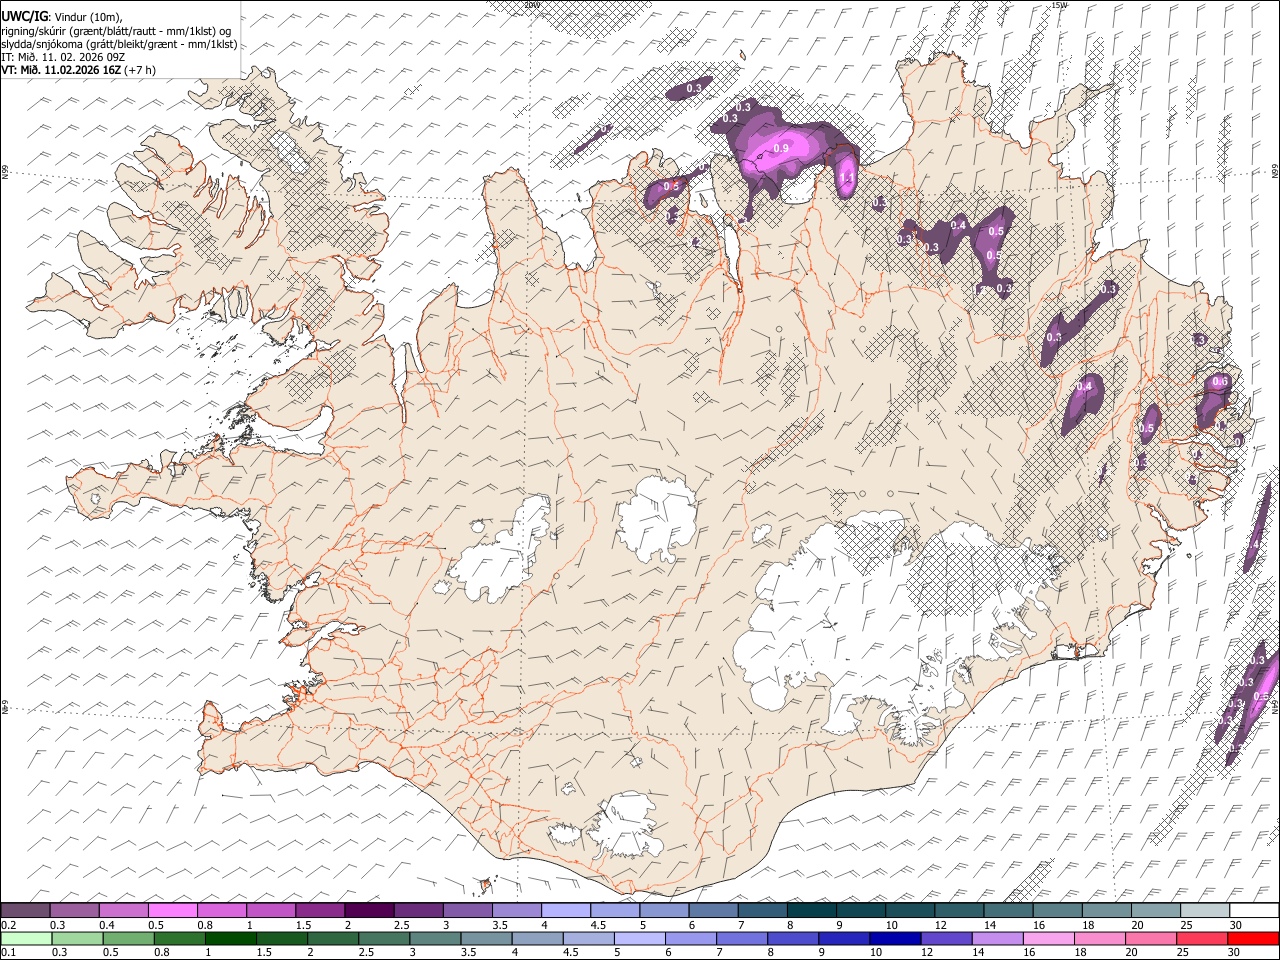Screen dimensions: 1280x960
Task: Click the '1.1' snowfall value on the map
Action: click(846, 178)
